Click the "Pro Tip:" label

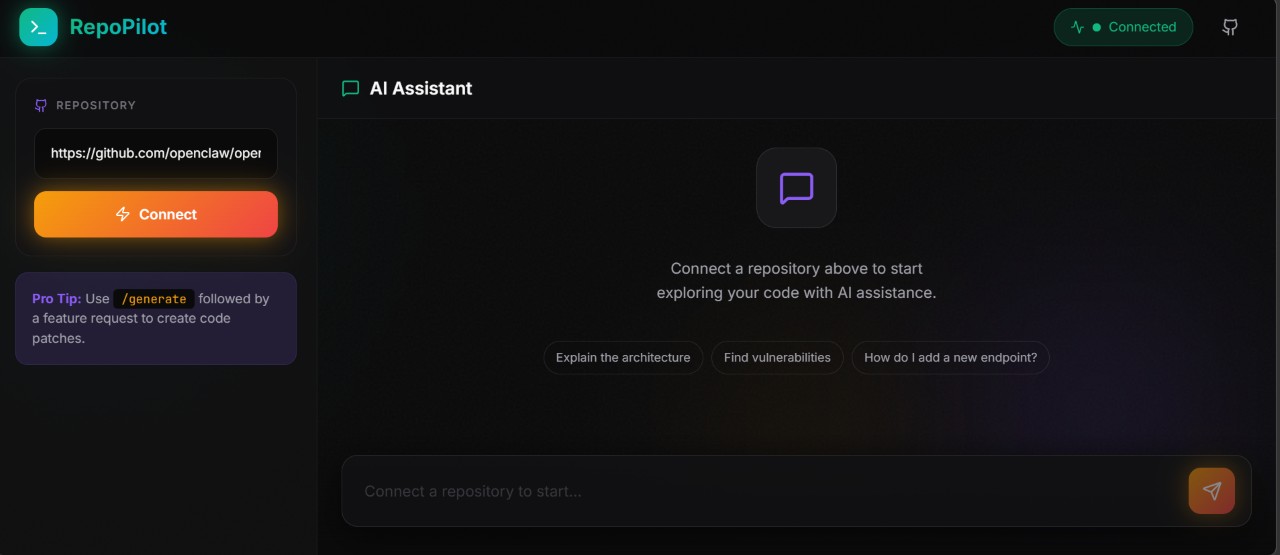[x=56, y=298]
